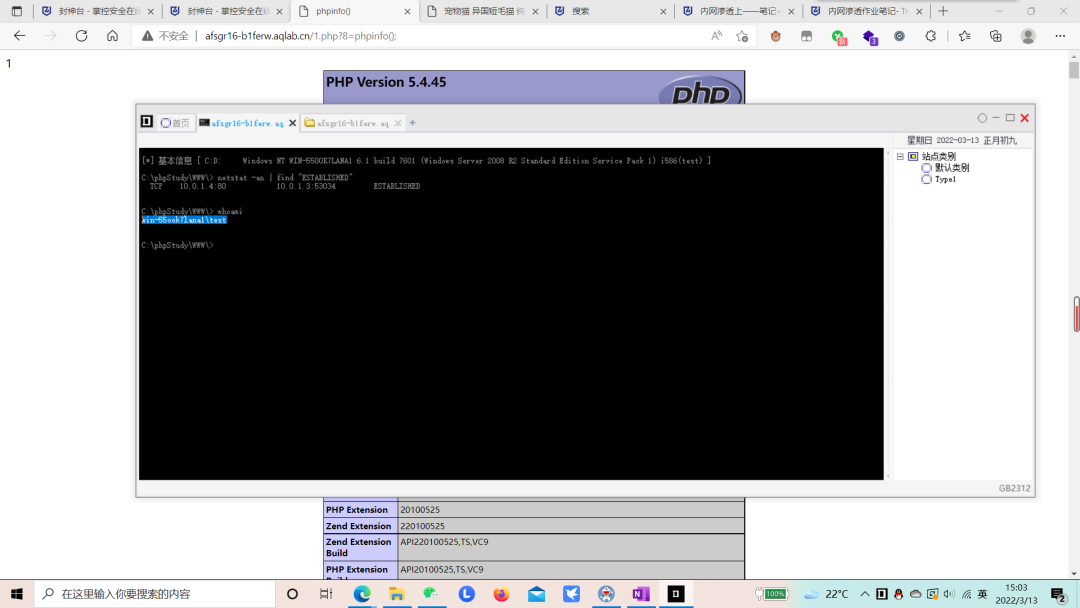Open File Explorer from the taskbar

coord(396,594)
